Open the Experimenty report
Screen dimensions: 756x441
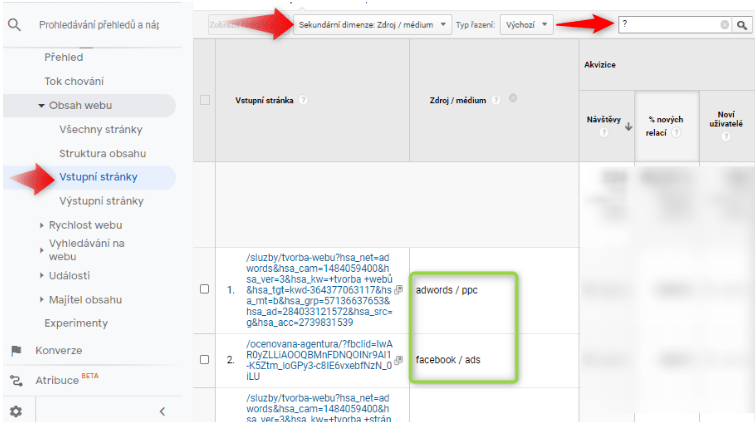tap(76, 323)
